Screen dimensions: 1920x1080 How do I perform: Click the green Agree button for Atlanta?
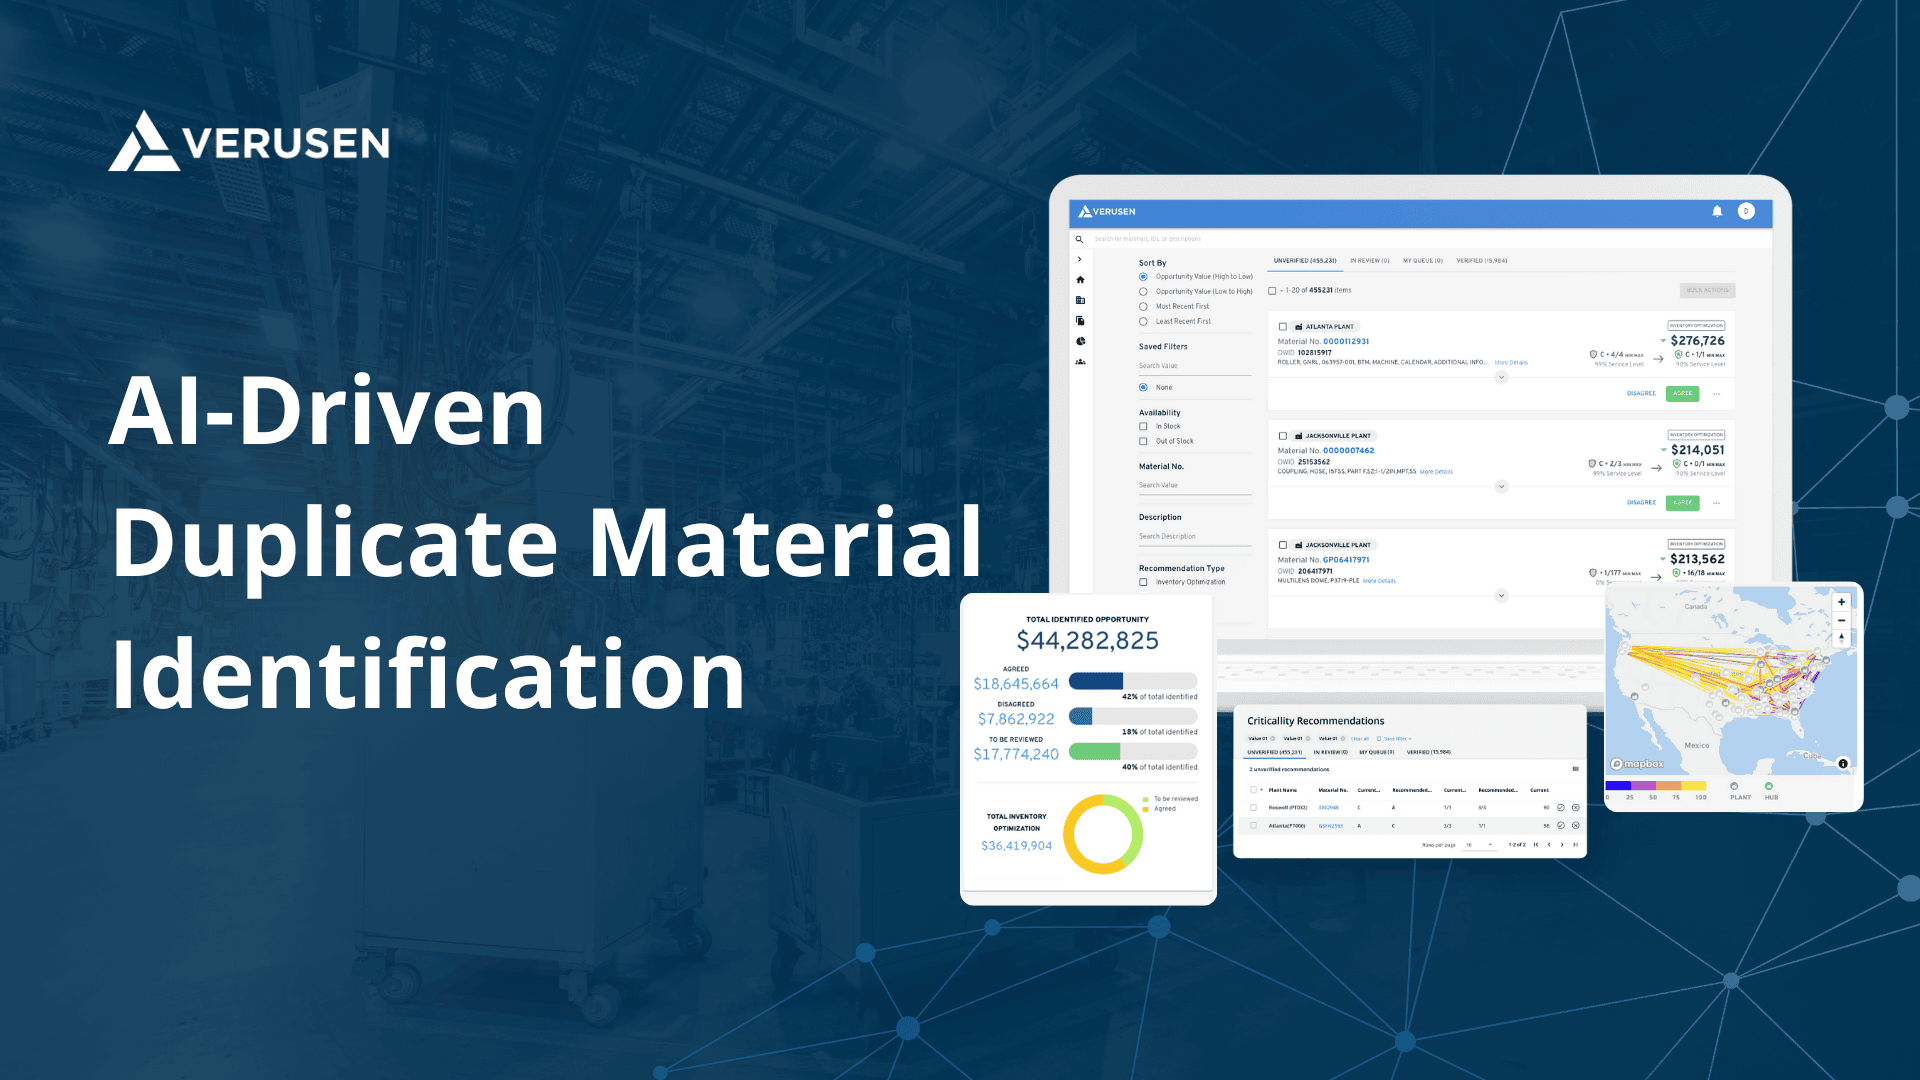[x=1682, y=393]
